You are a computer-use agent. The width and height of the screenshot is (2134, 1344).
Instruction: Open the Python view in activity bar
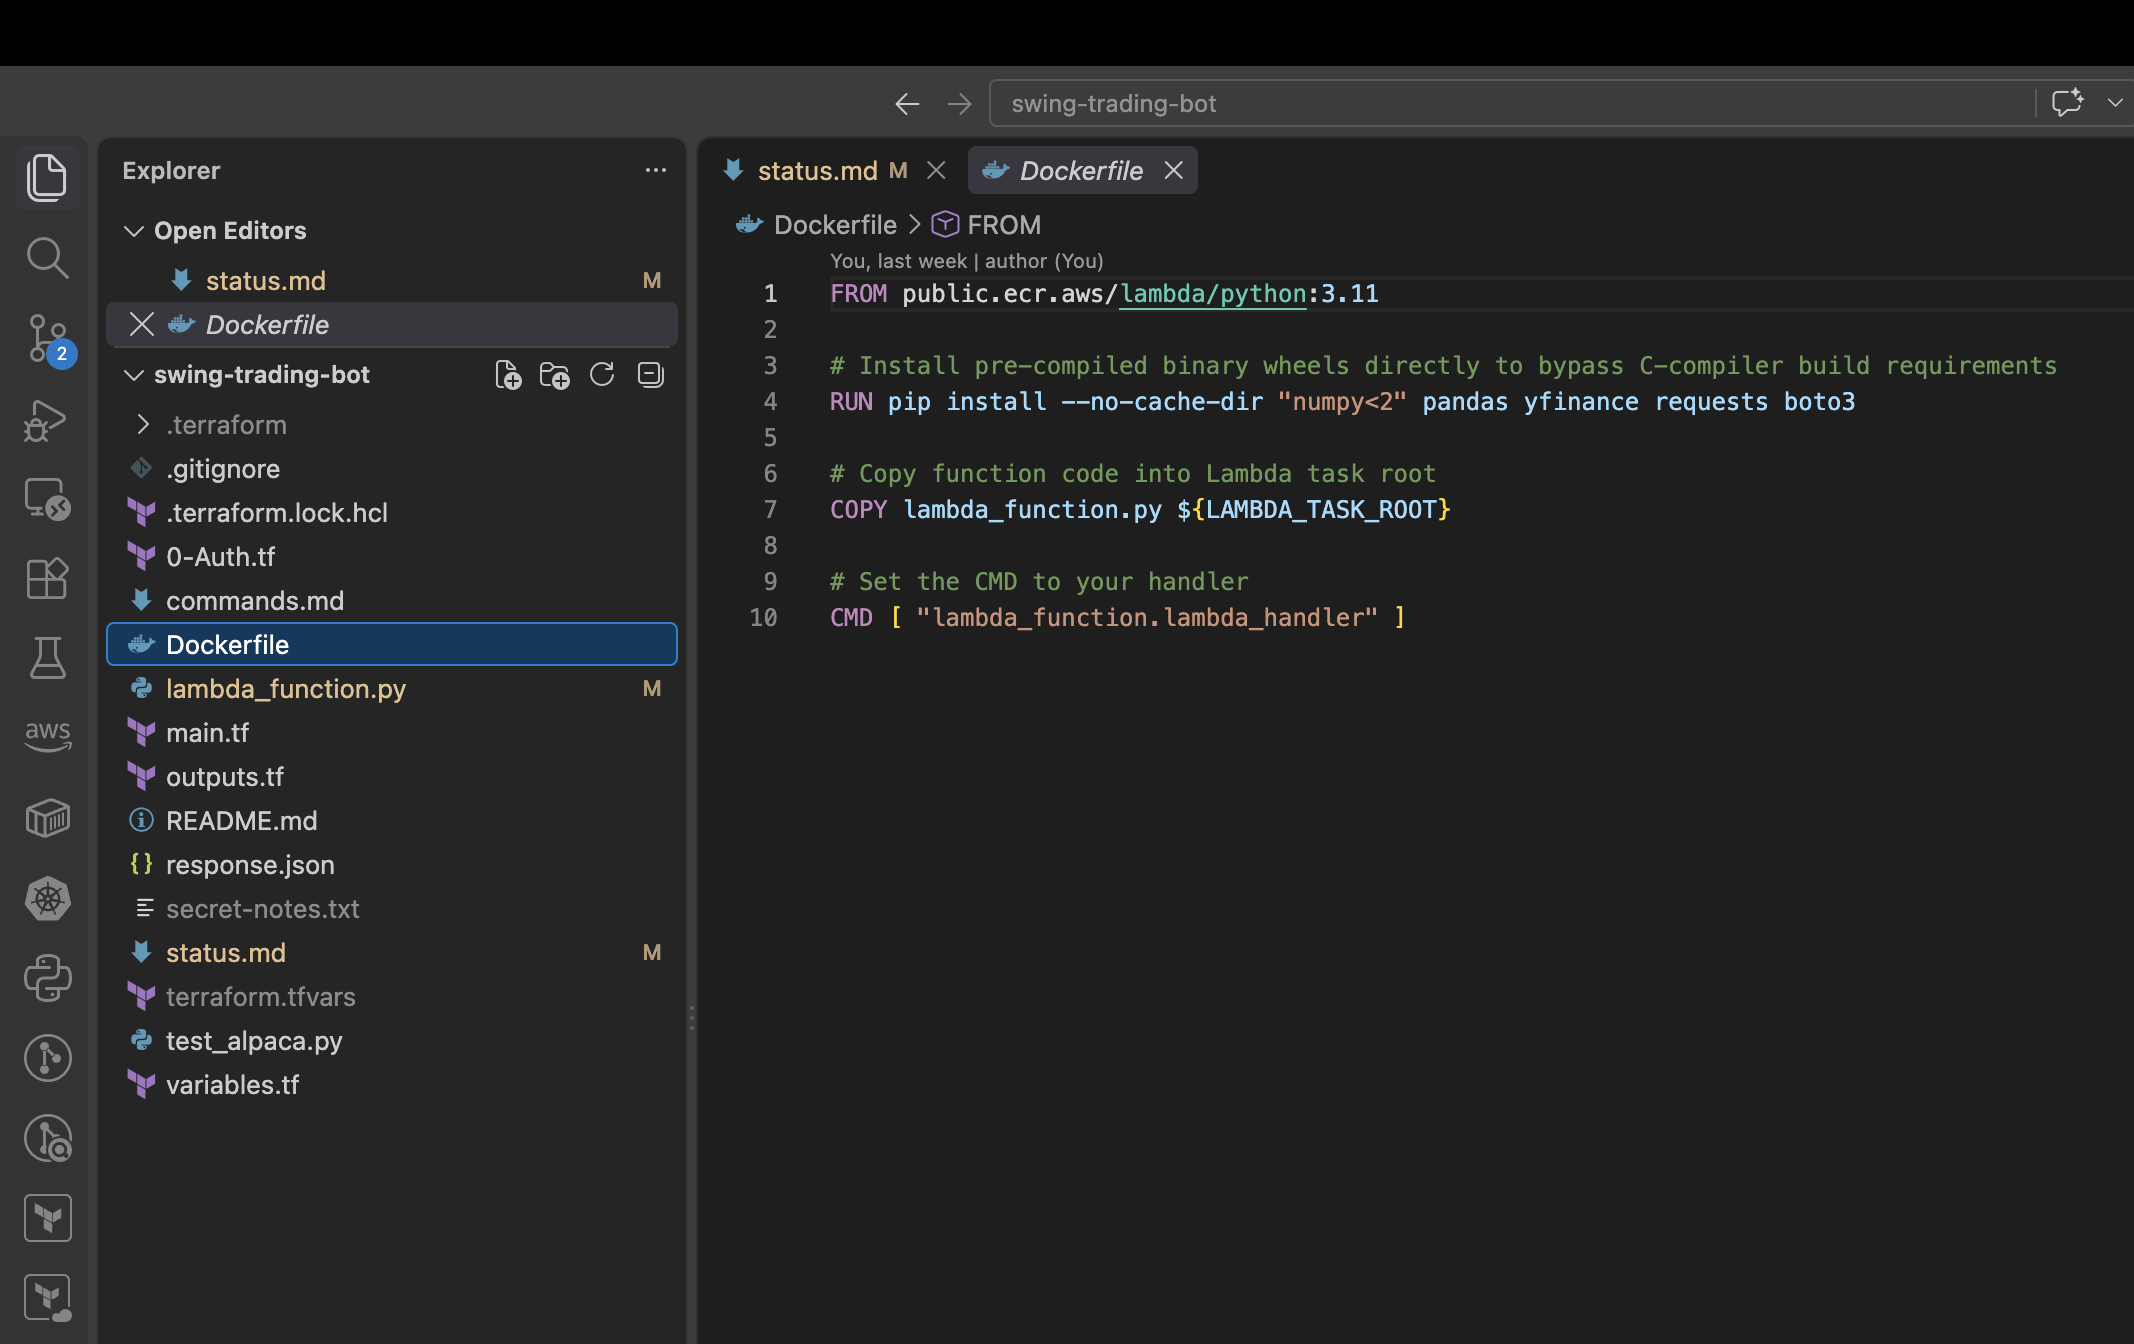[47, 978]
